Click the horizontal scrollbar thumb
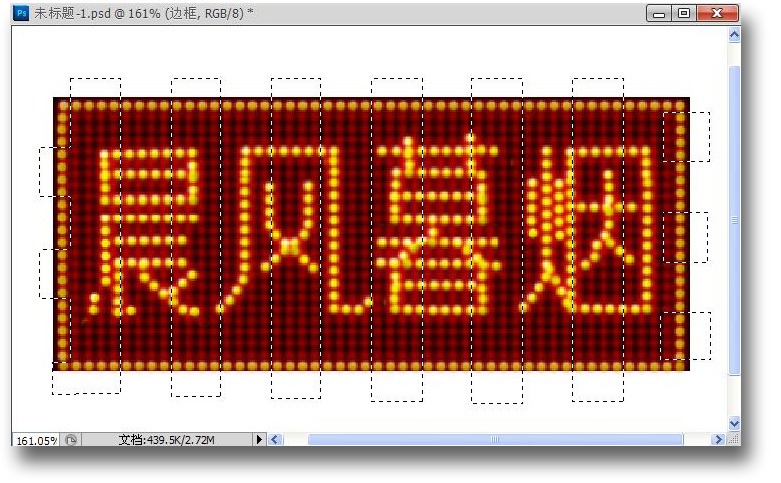 pos(495,439)
